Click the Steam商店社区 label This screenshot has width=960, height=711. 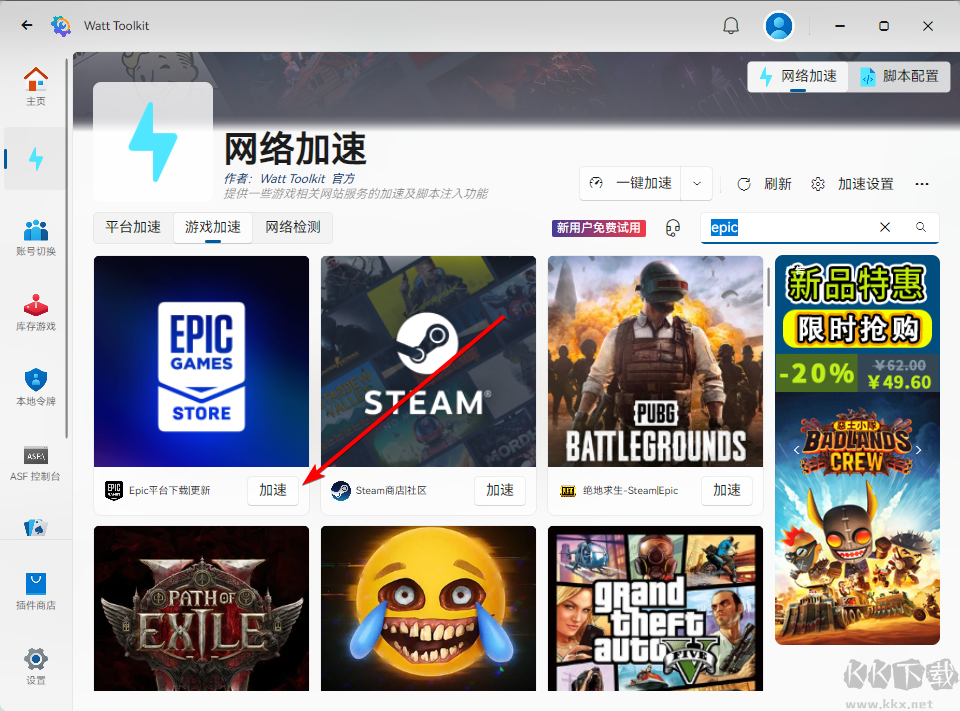coord(391,491)
